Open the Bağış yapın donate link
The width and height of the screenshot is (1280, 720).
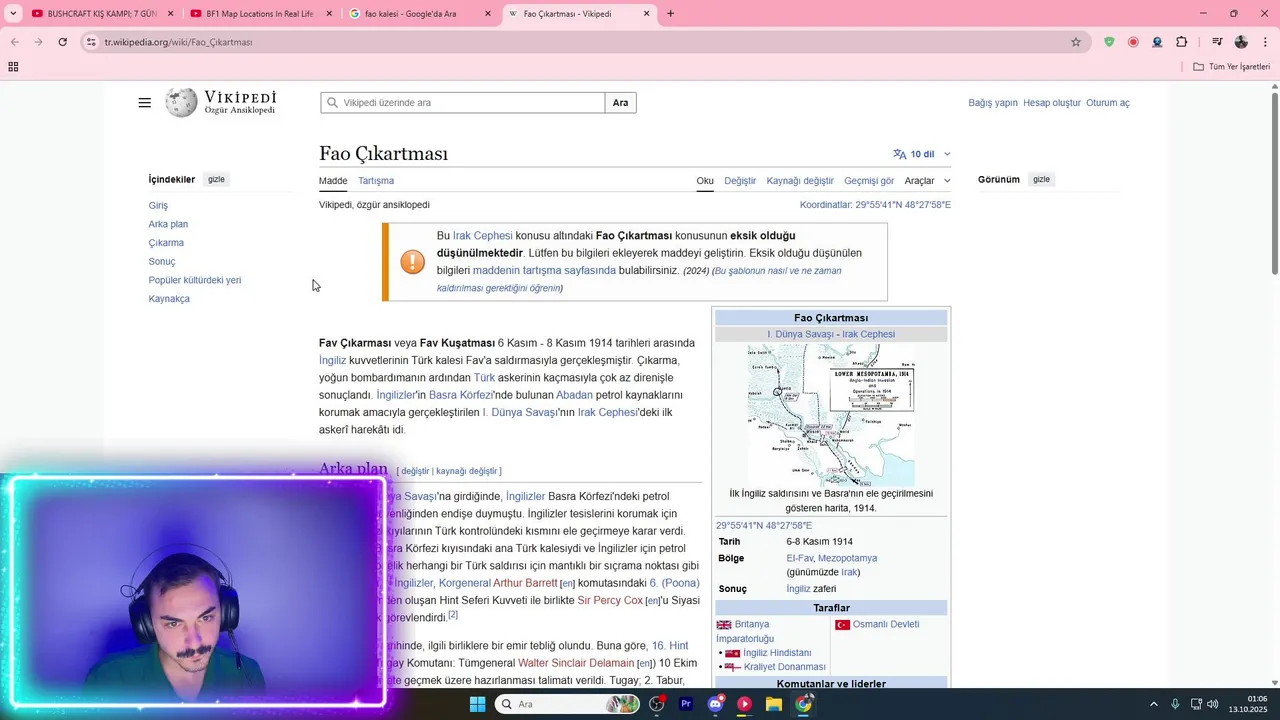click(993, 103)
